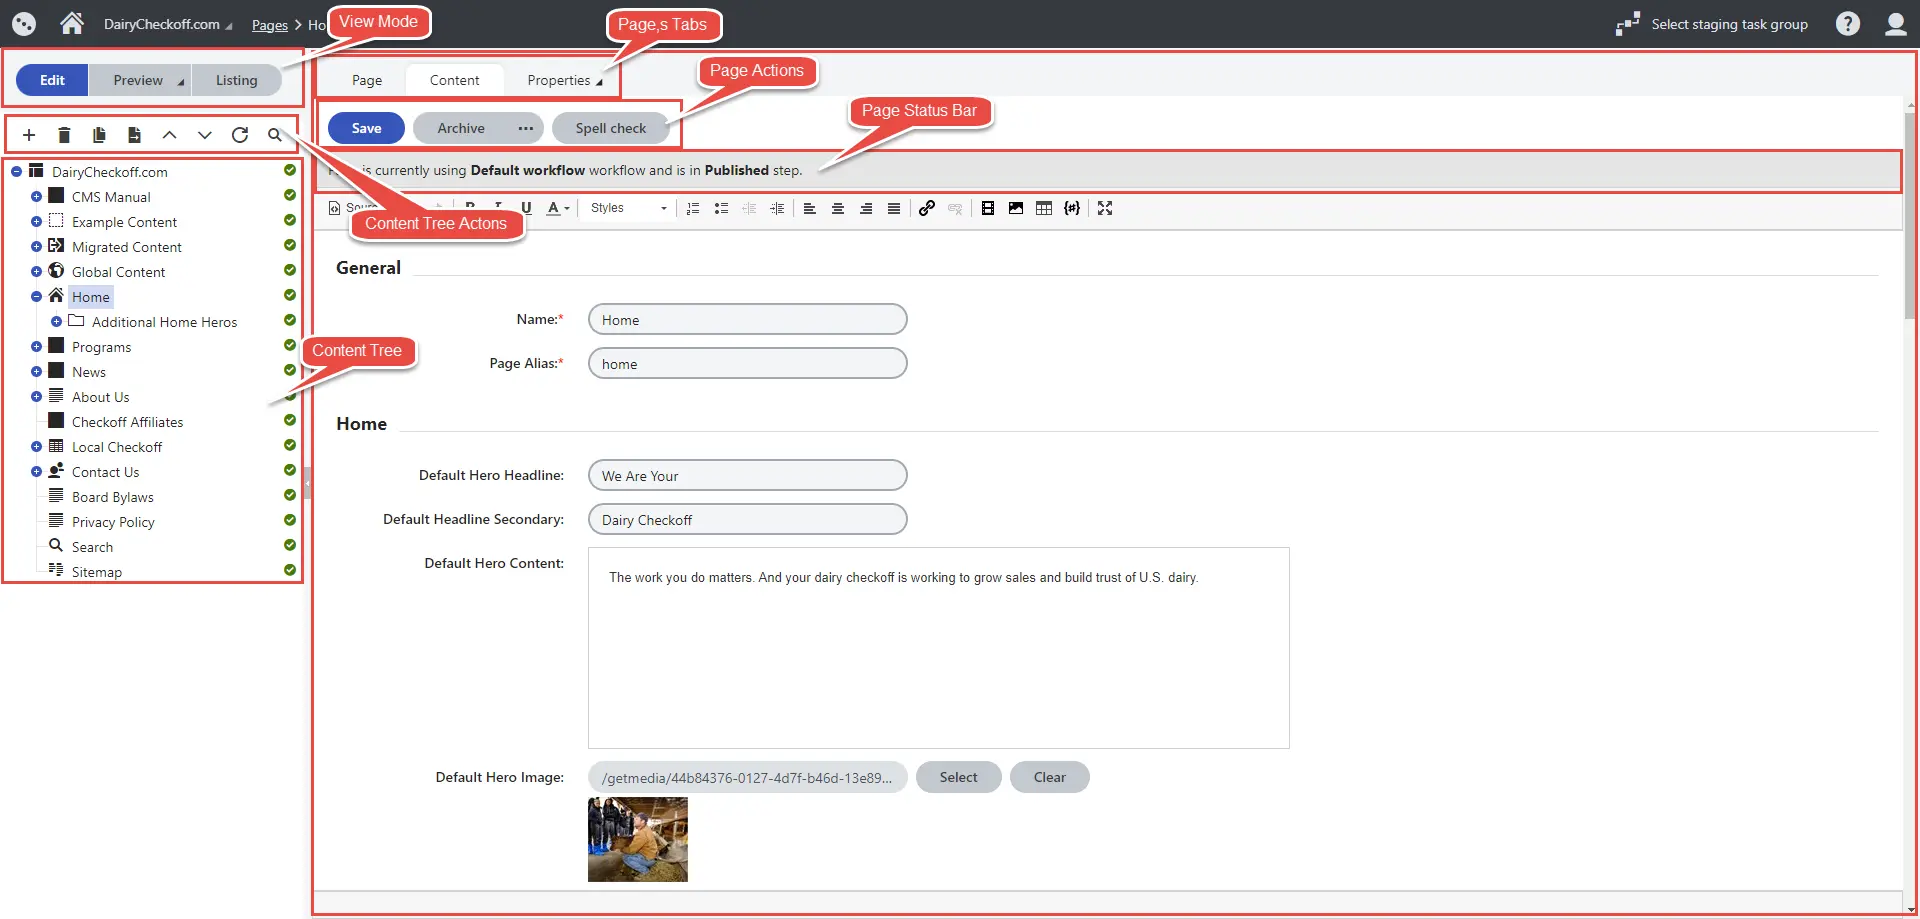Open the help question mark icon

pyautogui.click(x=1848, y=24)
